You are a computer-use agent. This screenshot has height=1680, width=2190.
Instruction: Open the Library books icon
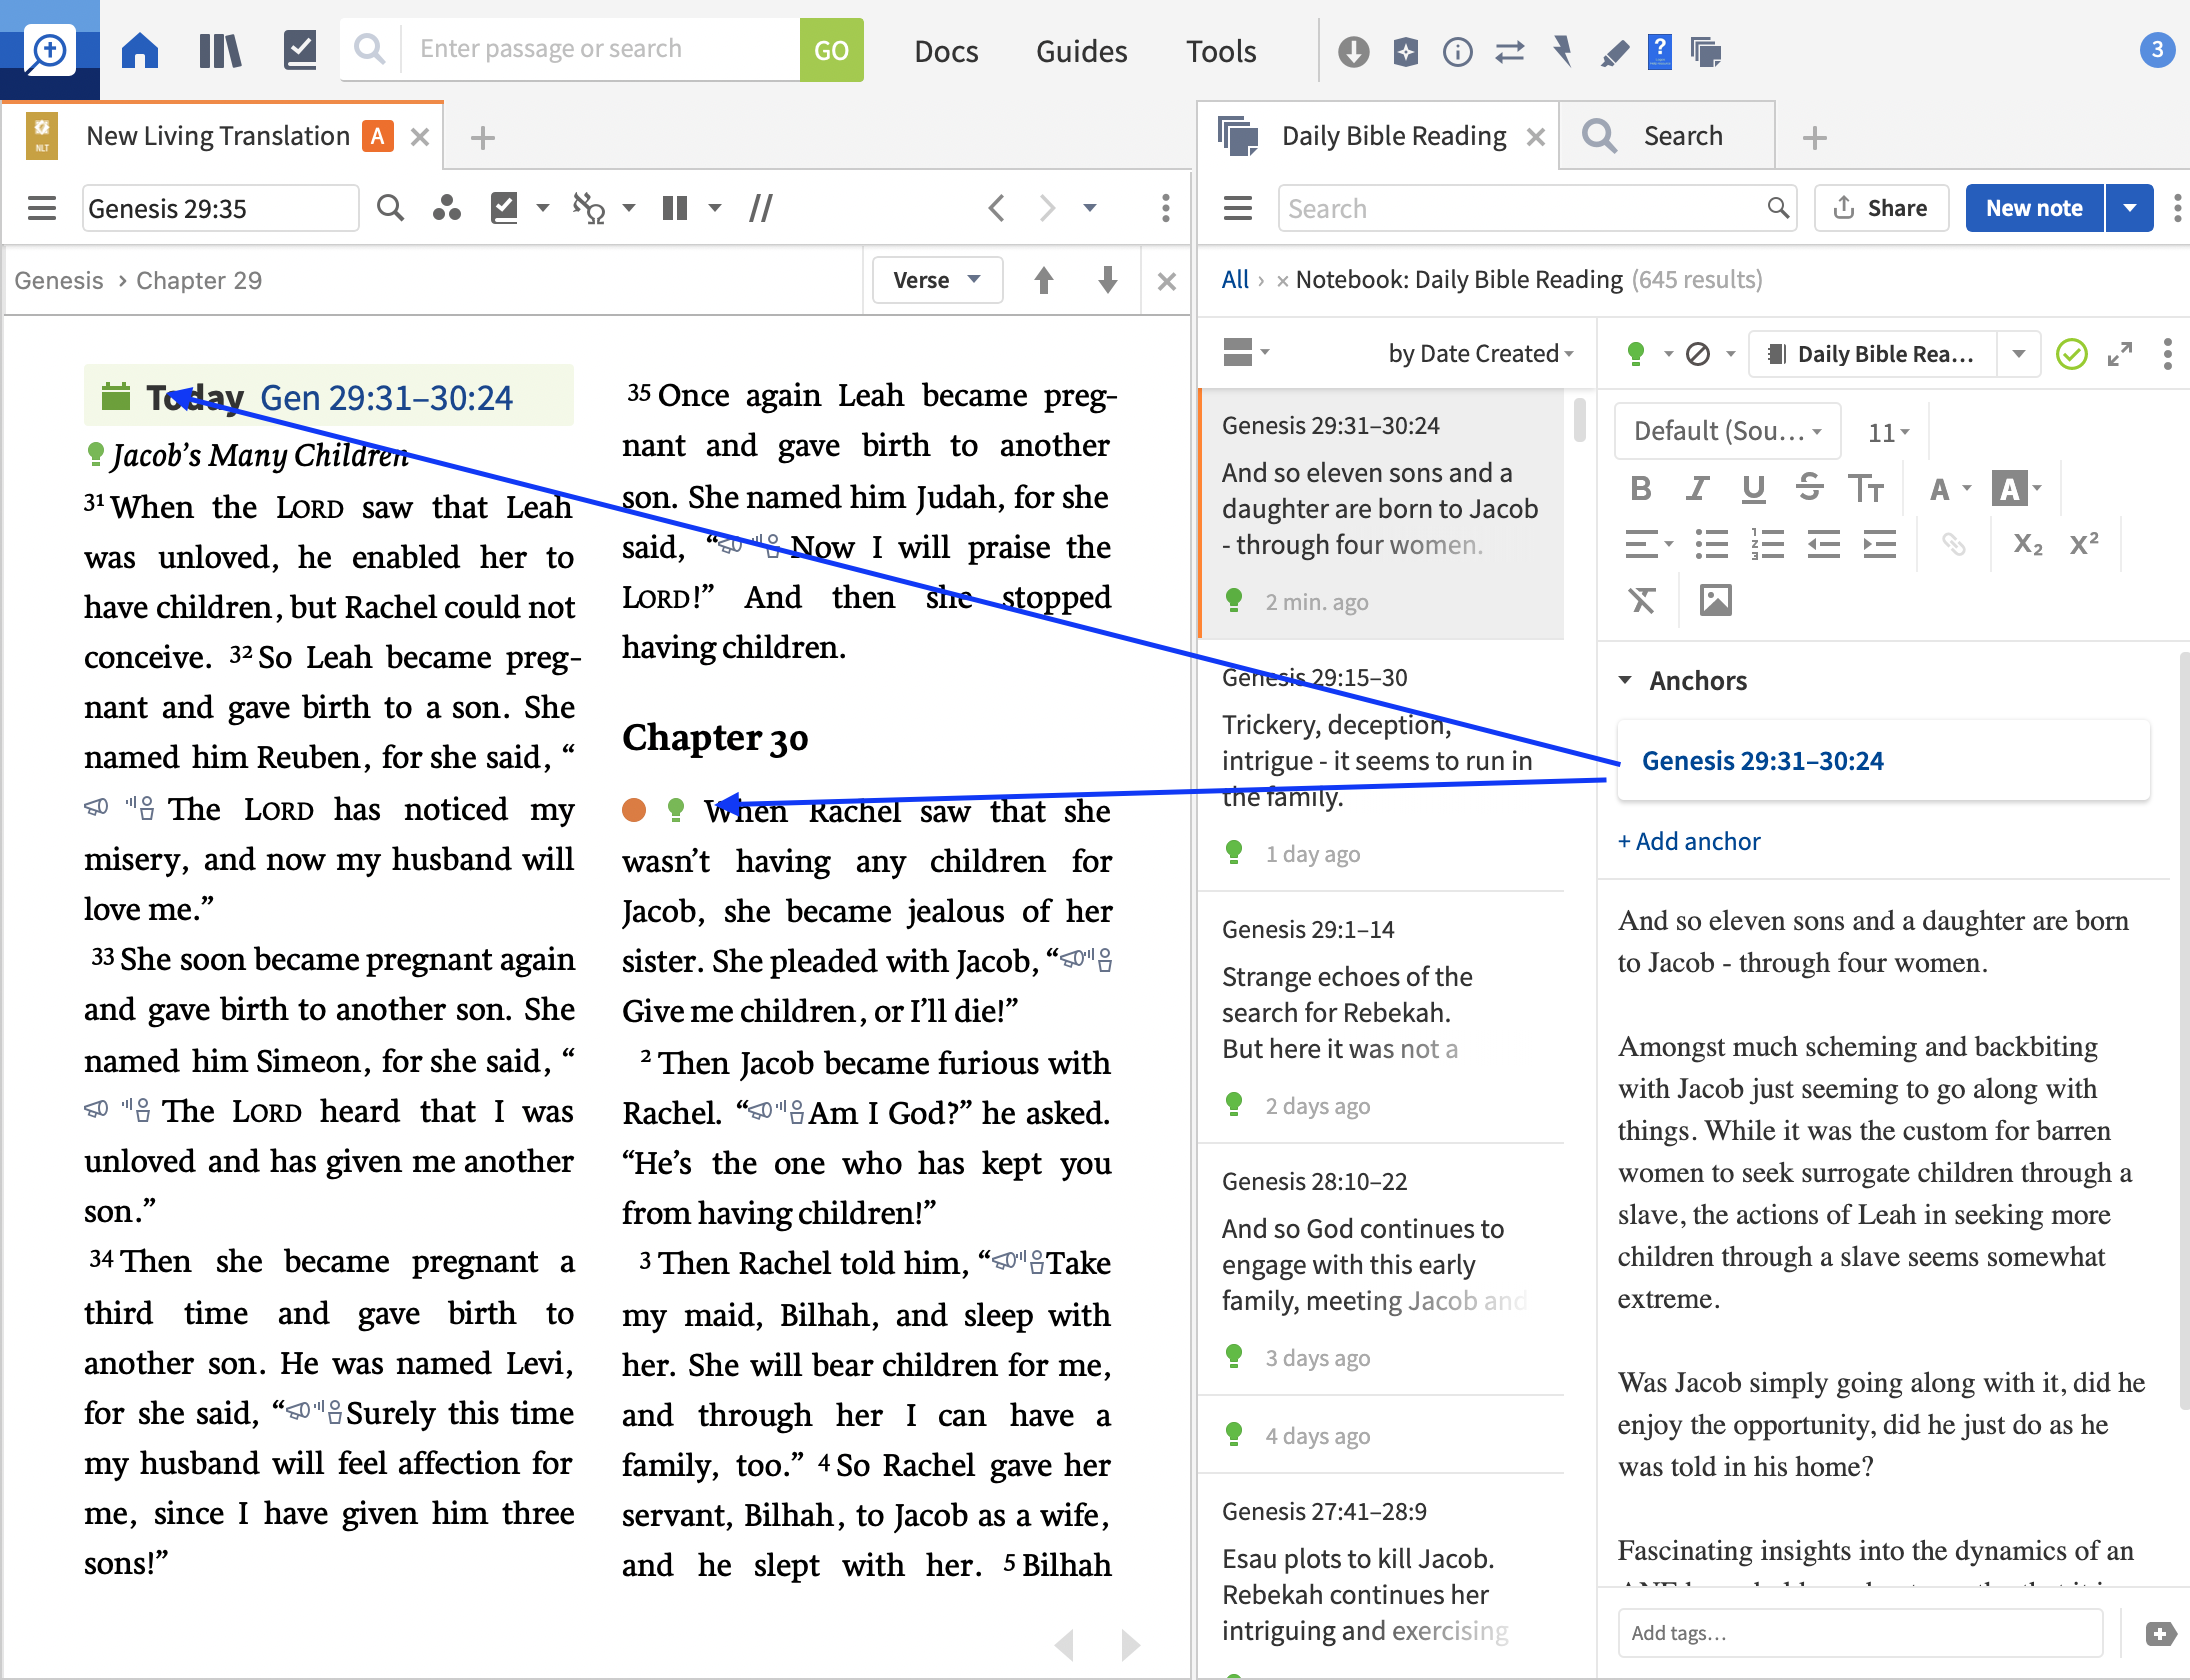tap(220, 50)
